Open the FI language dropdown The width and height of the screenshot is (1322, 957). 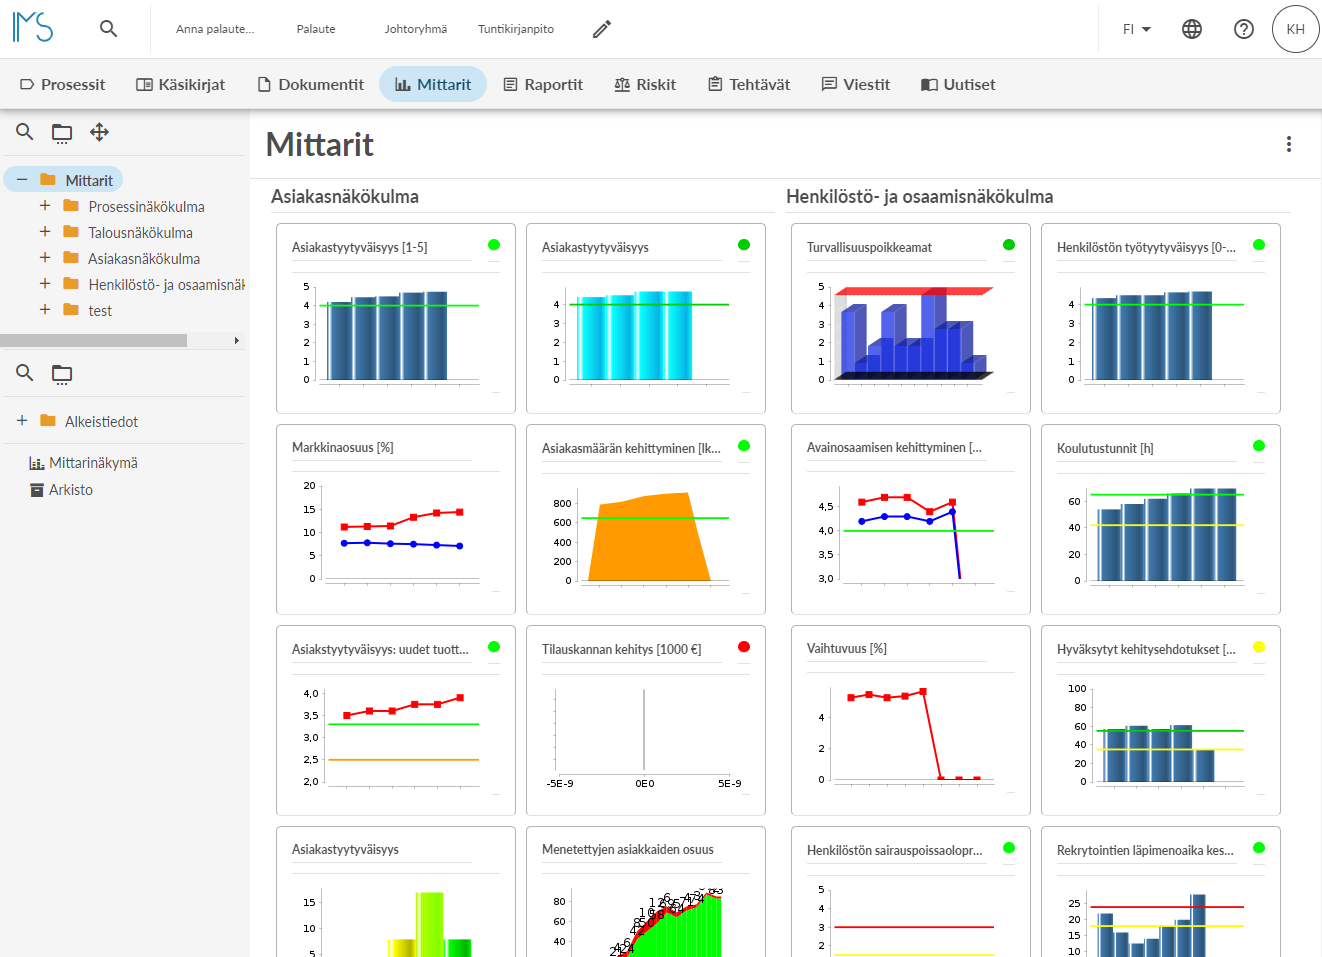click(1137, 29)
